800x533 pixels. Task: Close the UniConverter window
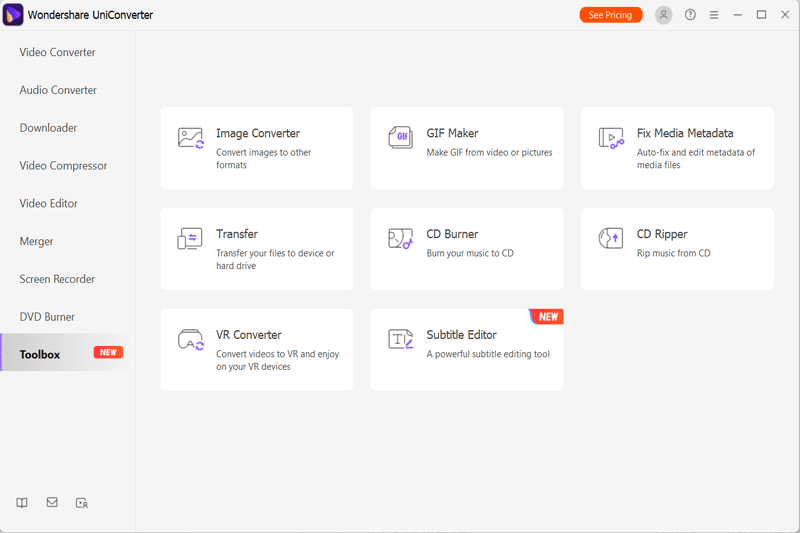tap(785, 15)
